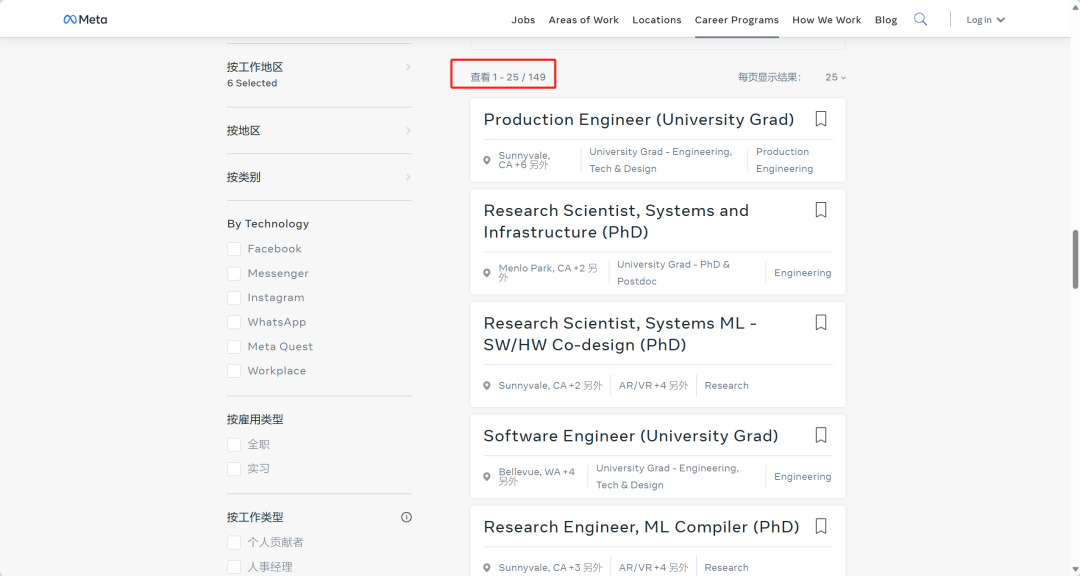Image resolution: width=1080 pixels, height=576 pixels.
Task: Check the 实习 employment type
Action: tap(234, 469)
